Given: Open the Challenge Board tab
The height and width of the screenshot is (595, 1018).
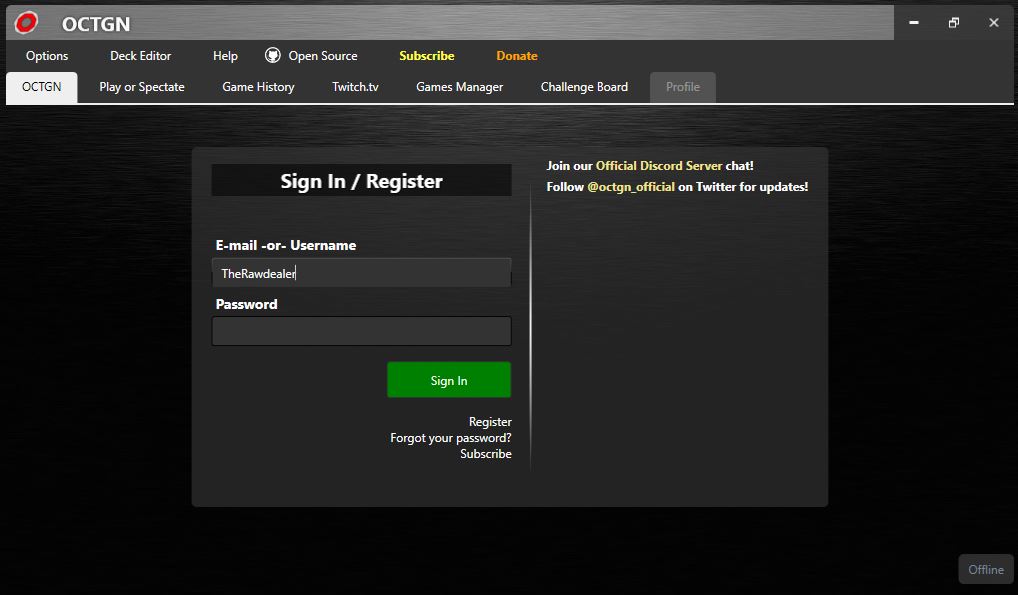Looking at the screenshot, I should click(584, 87).
